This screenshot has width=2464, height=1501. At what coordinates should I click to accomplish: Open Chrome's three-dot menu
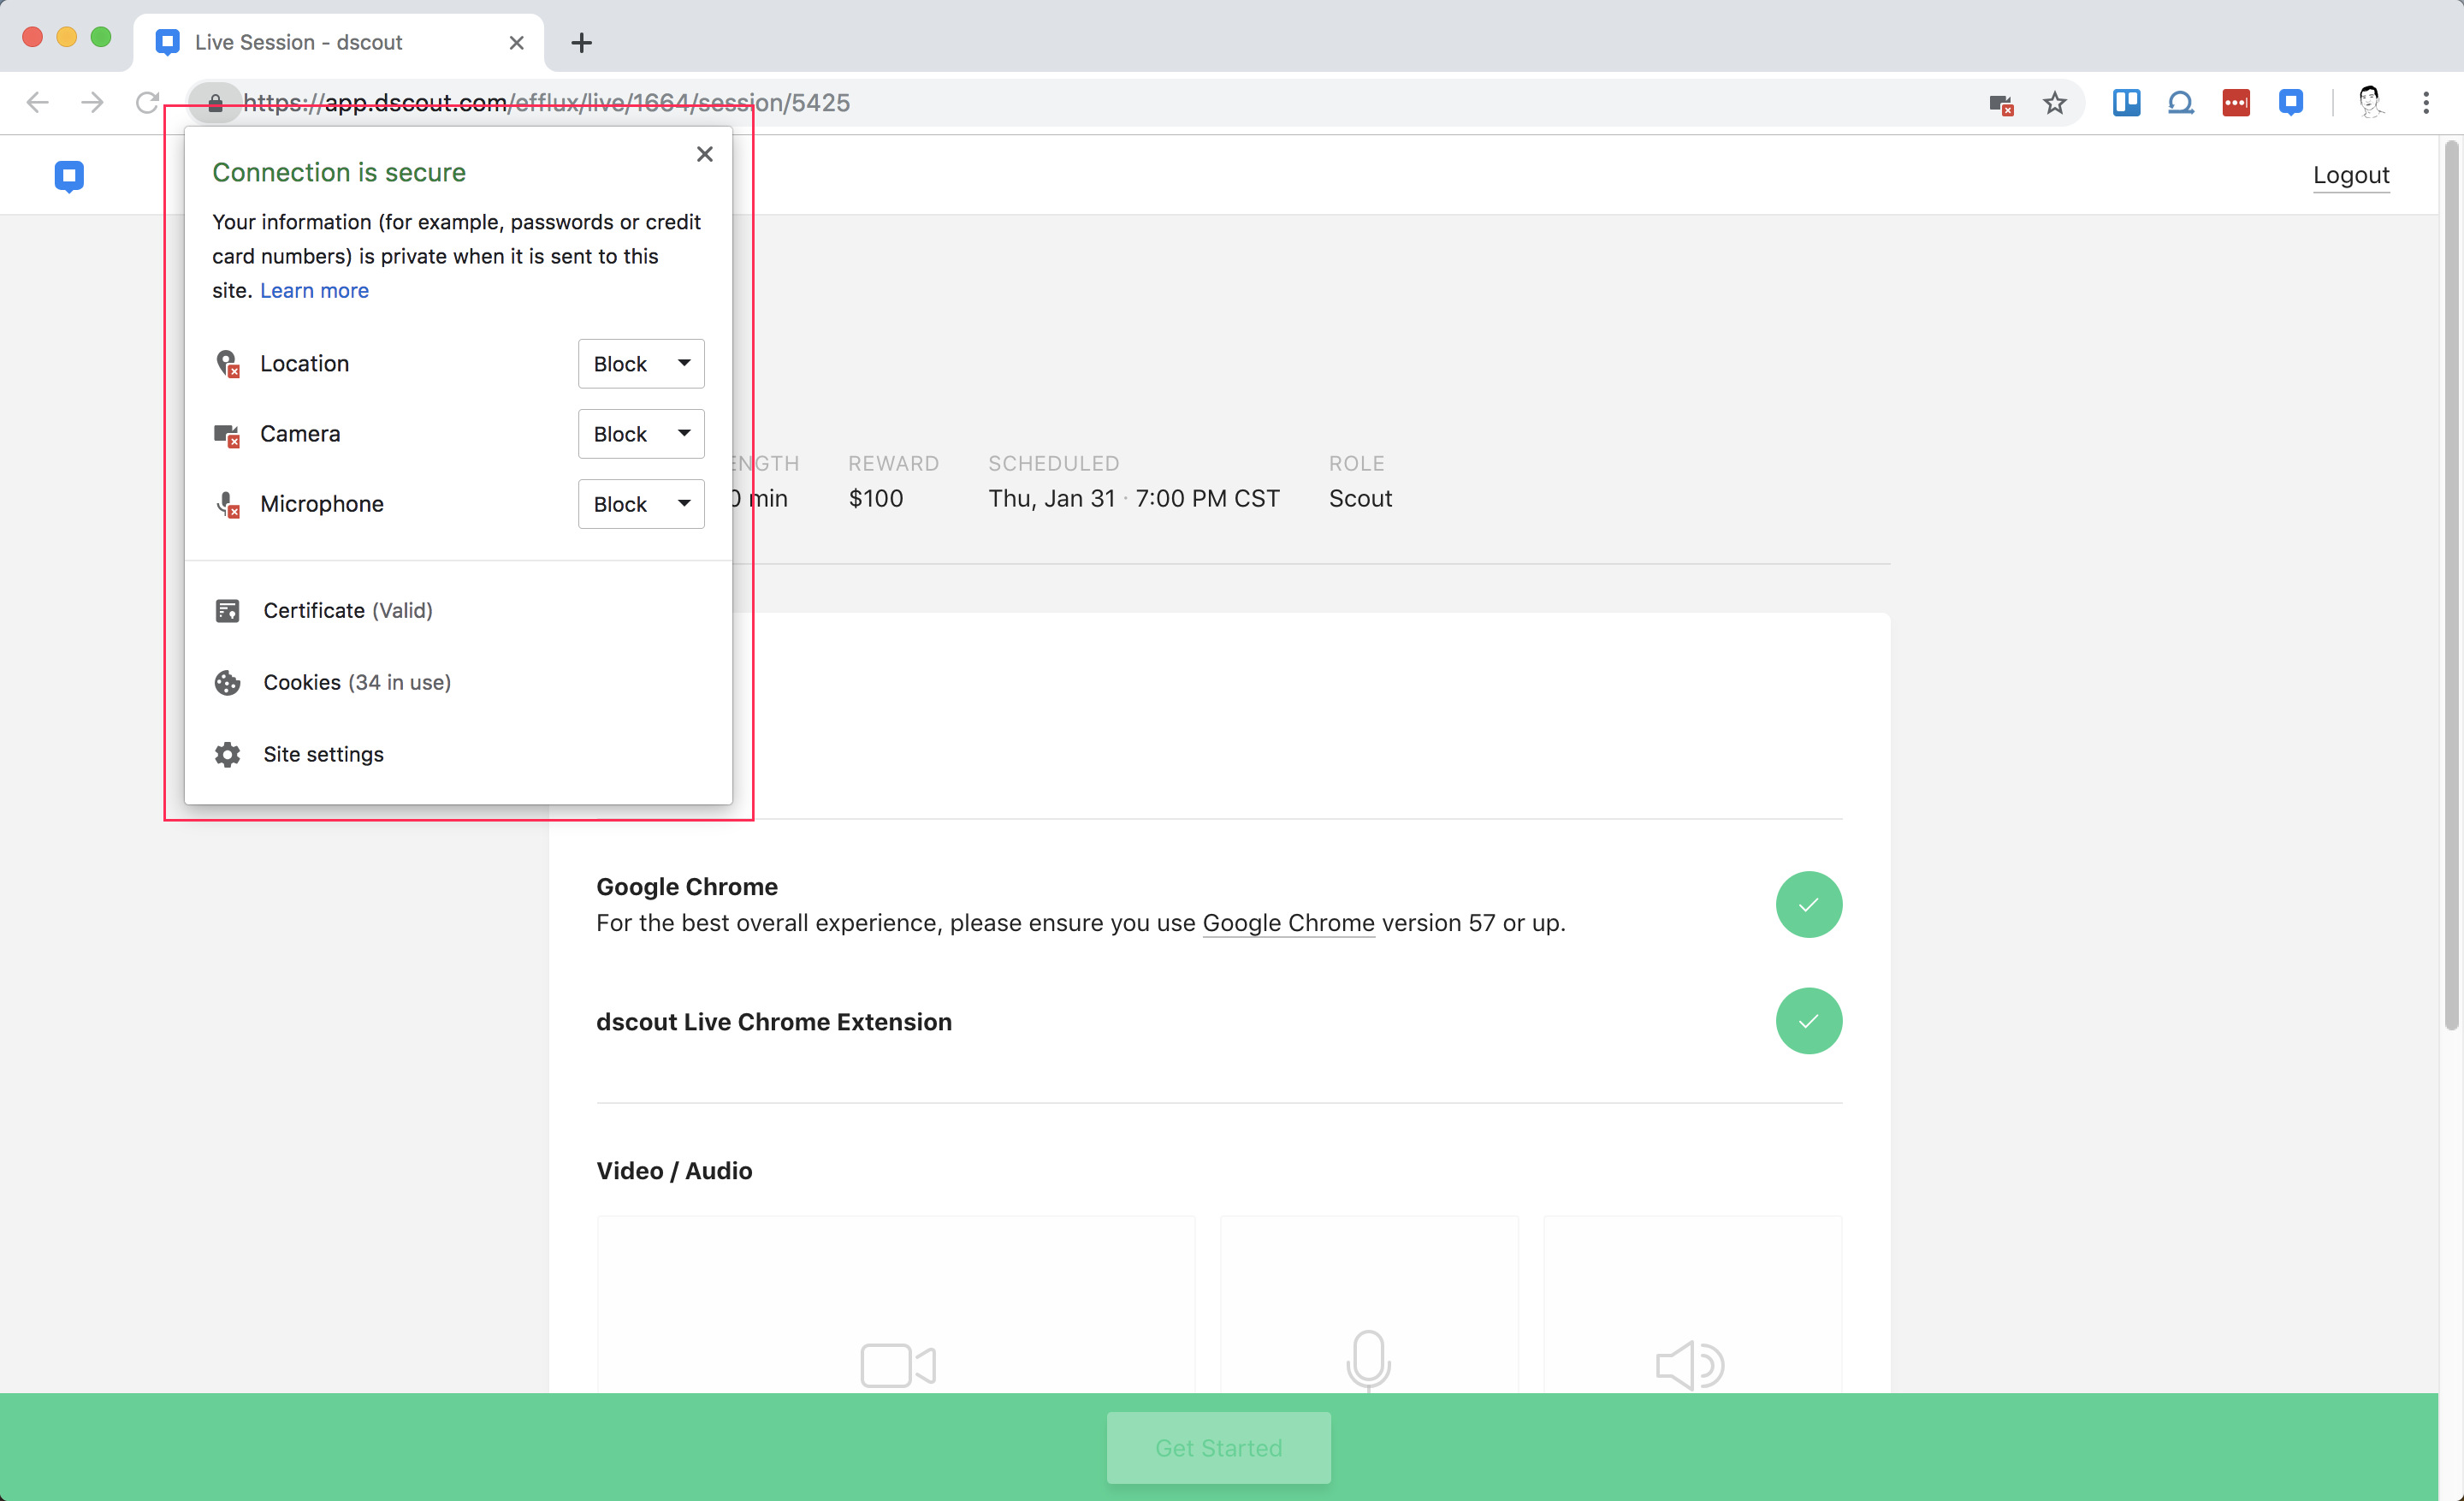(2425, 103)
